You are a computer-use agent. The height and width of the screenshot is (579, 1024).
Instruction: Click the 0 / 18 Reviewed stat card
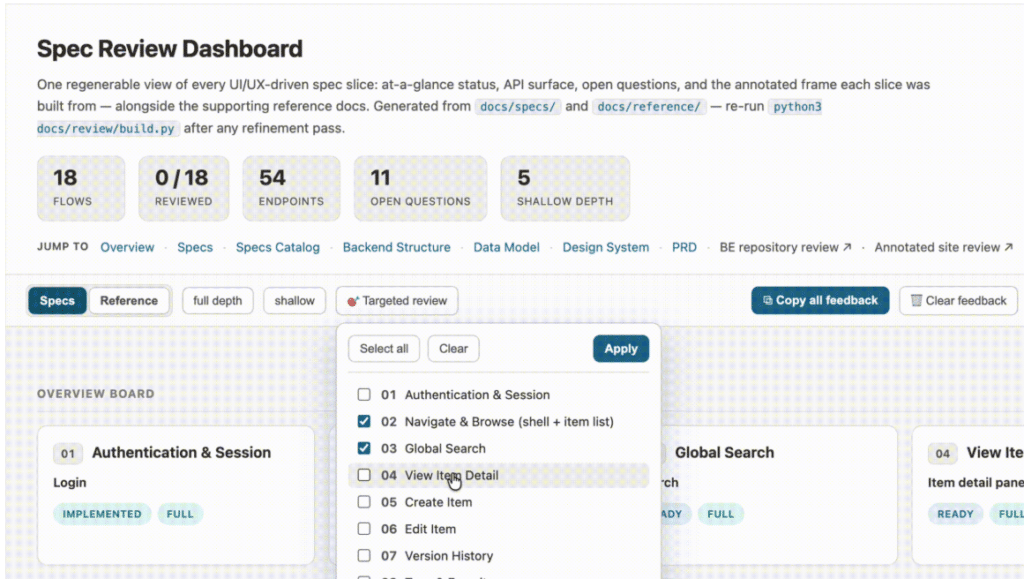tap(184, 188)
